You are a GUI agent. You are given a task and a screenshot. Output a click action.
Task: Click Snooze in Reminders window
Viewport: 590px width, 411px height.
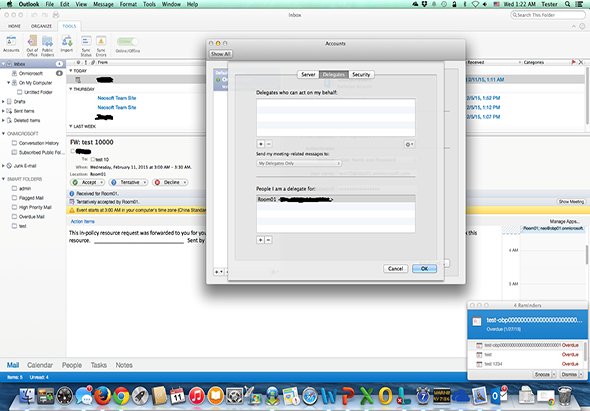coord(542,374)
